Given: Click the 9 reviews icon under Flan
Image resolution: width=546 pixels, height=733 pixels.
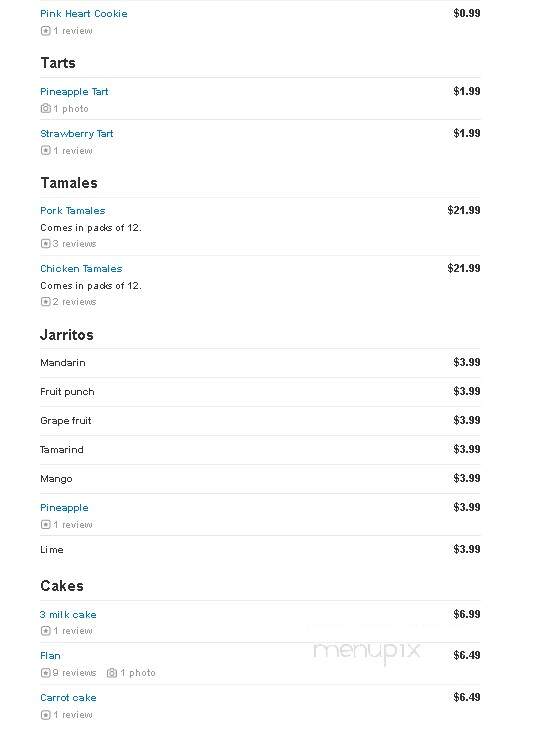Looking at the screenshot, I should [x=45, y=673].
